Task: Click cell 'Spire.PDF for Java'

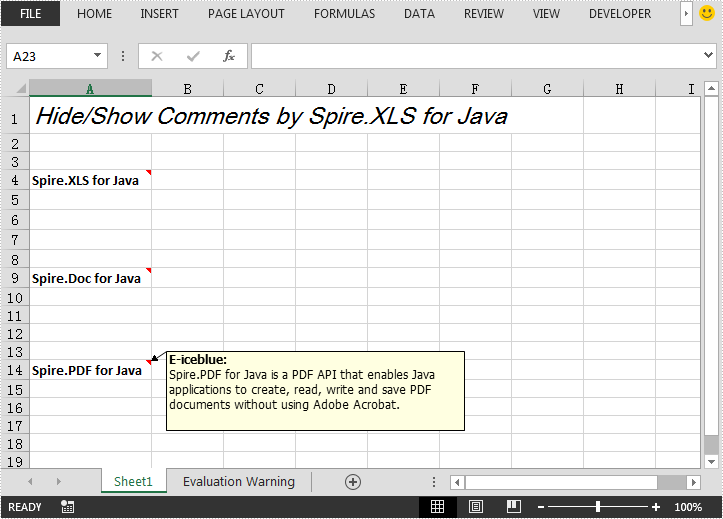Action: tap(90, 370)
